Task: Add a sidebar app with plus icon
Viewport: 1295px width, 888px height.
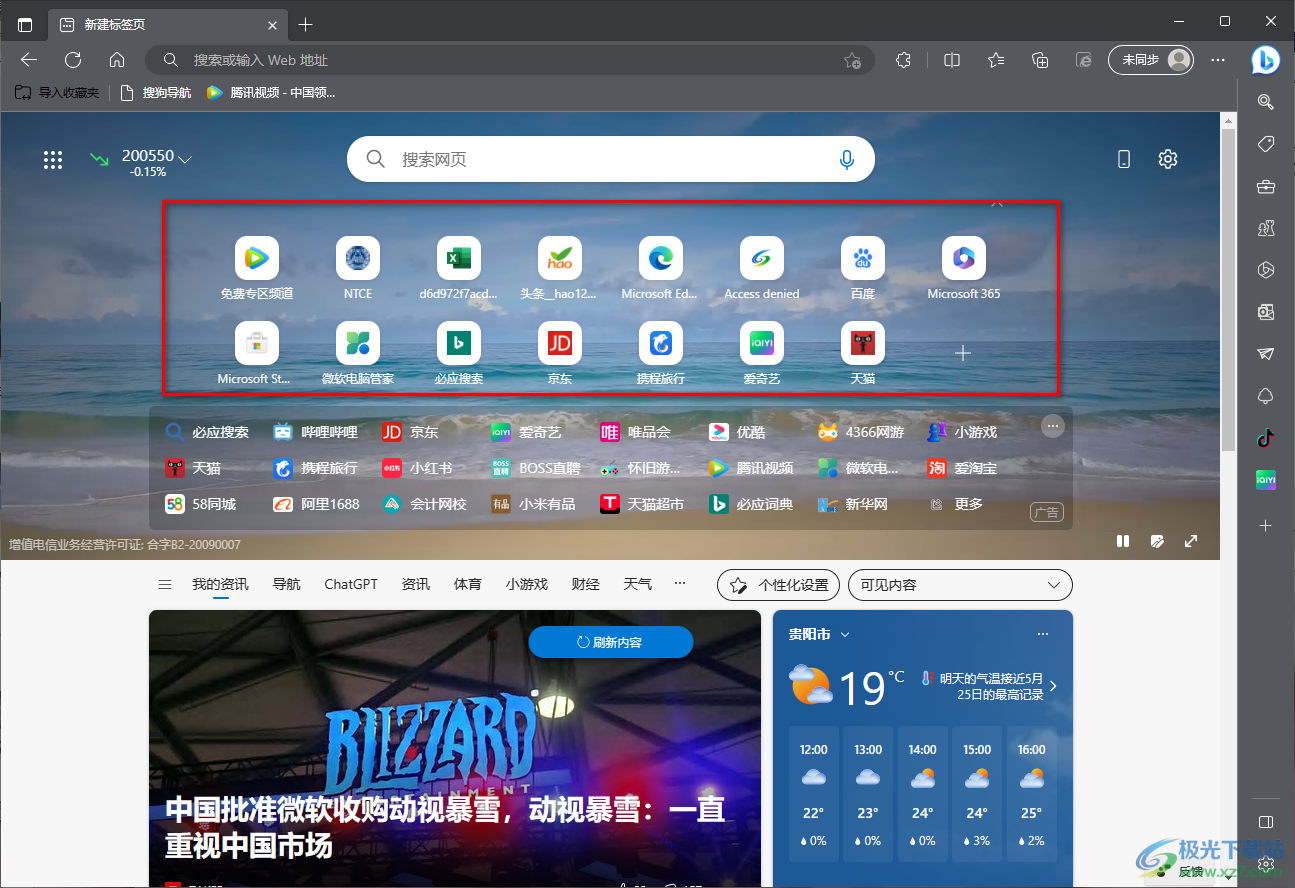Action: tap(1265, 525)
